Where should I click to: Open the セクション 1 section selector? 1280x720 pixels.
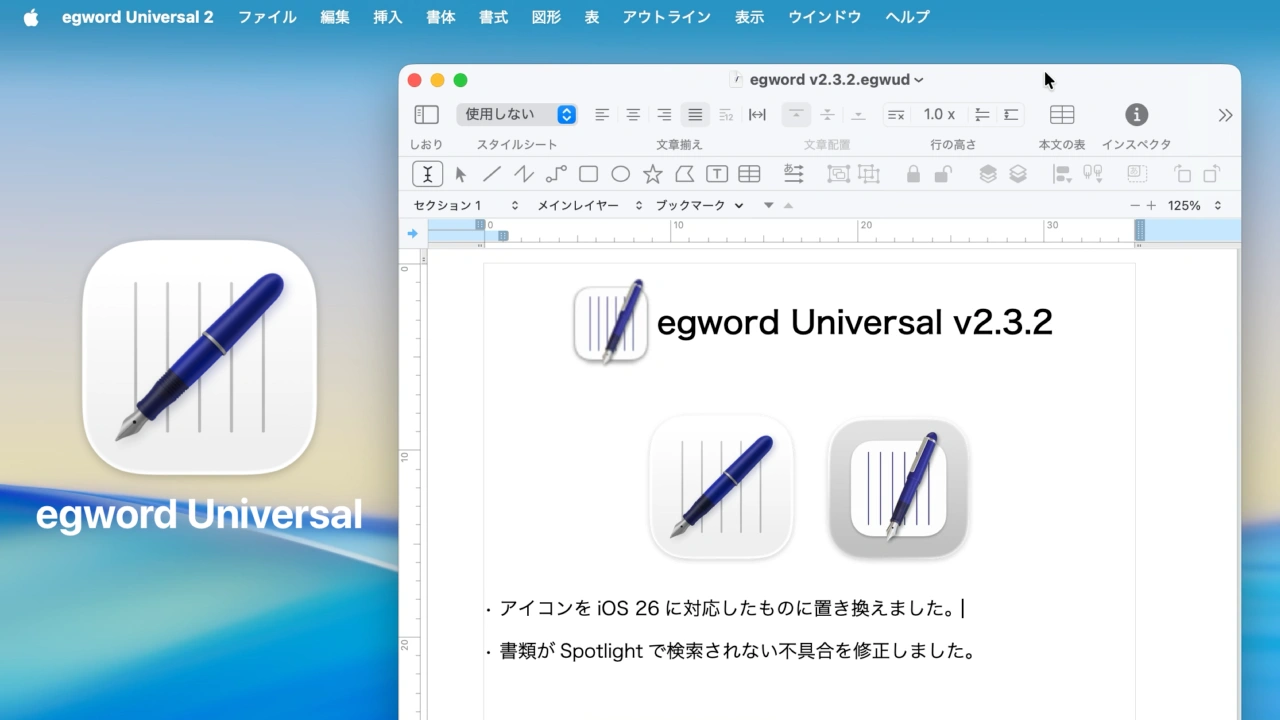pyautogui.click(x=466, y=205)
